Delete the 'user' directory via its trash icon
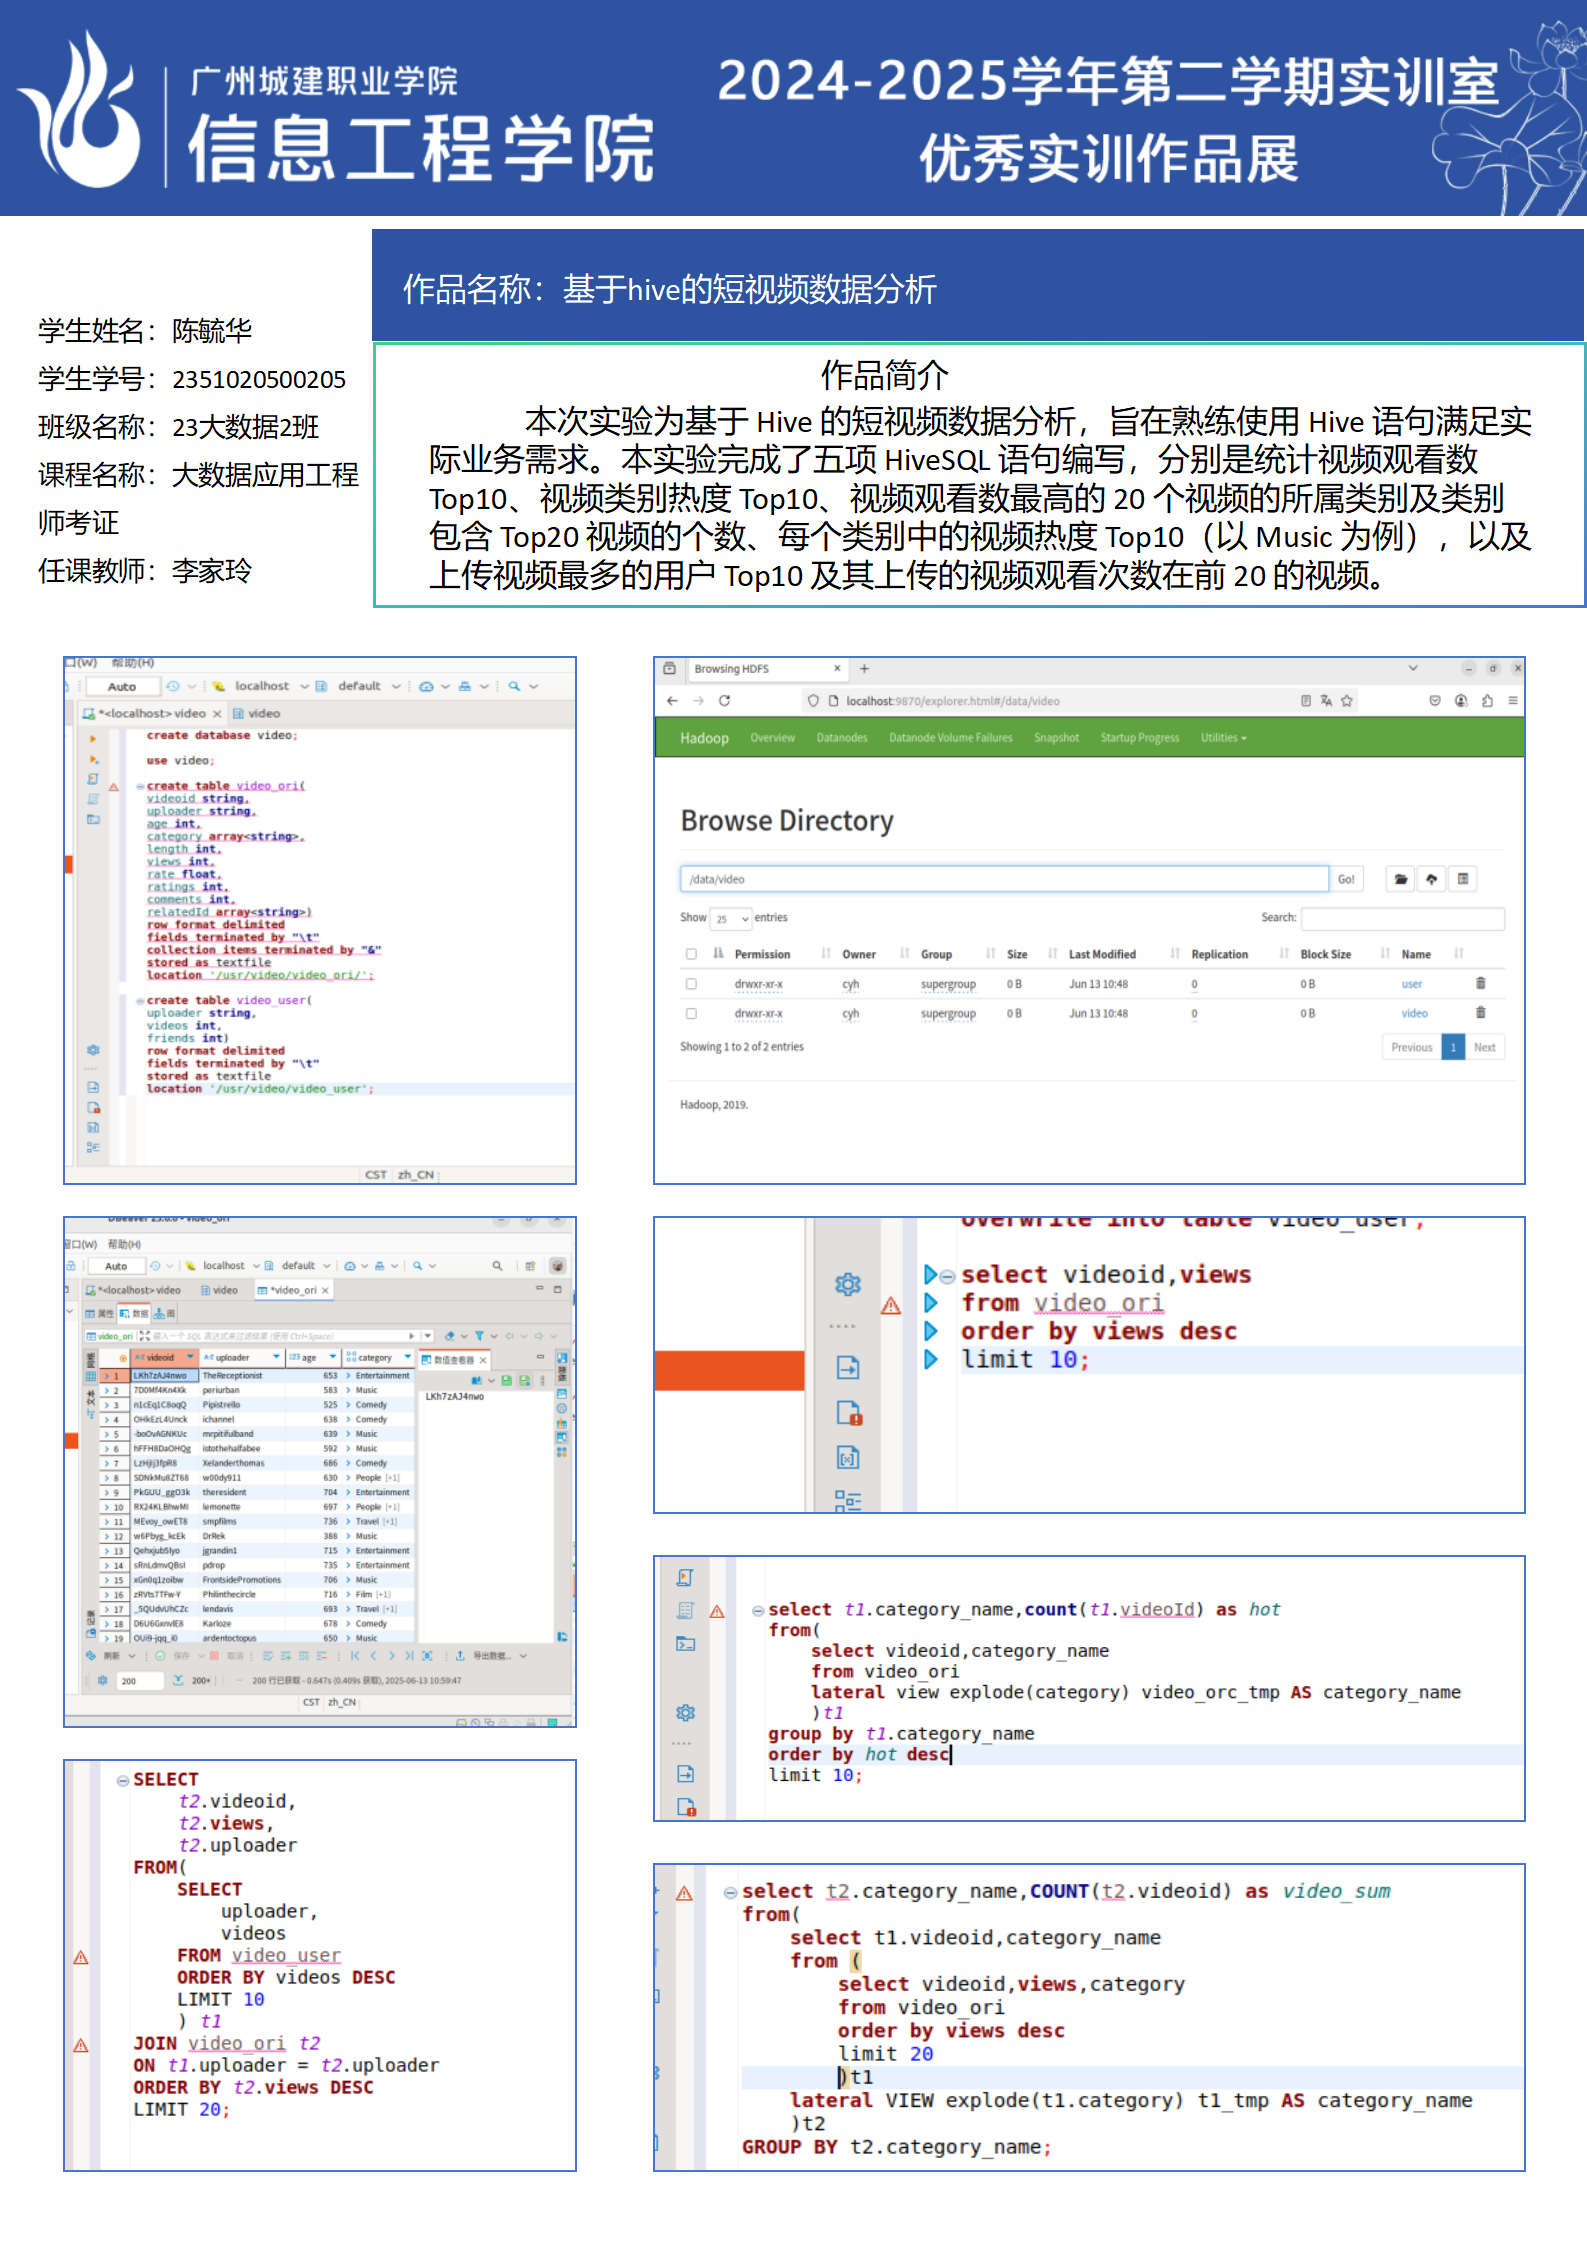Viewport: 1587px width, 2244px height. (x=1480, y=983)
